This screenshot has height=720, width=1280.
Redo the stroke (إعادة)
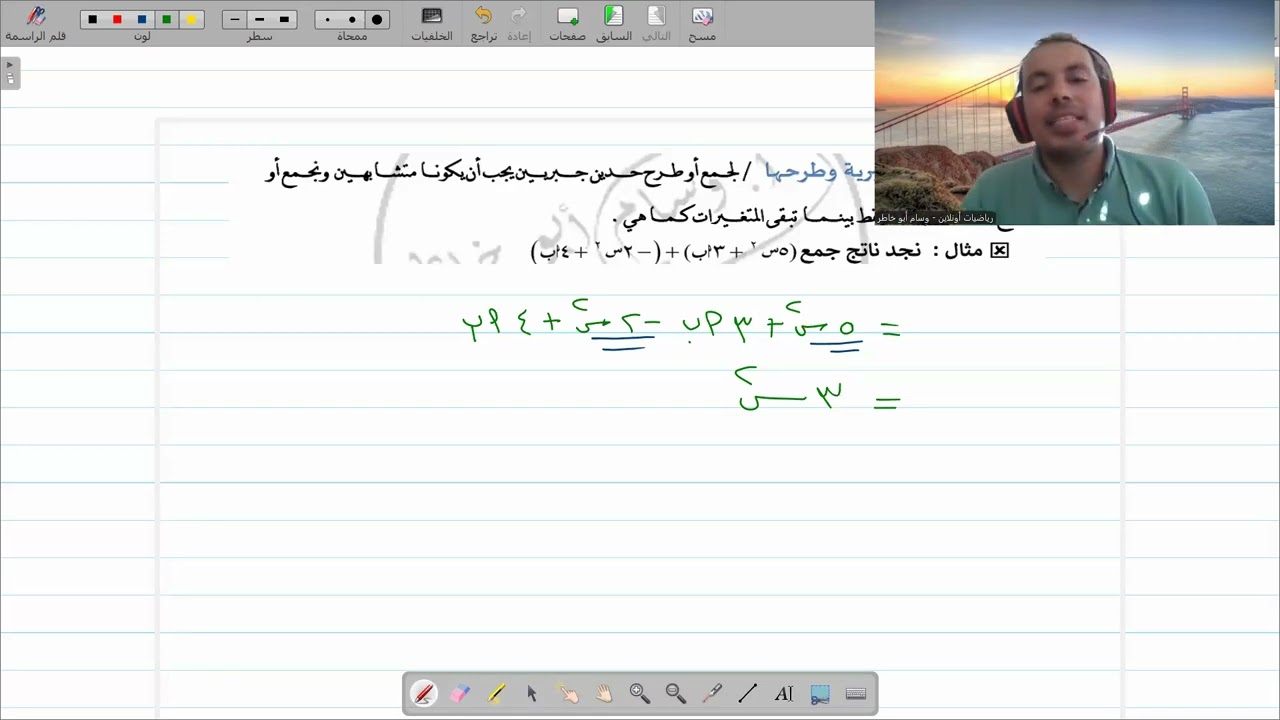(x=518, y=23)
